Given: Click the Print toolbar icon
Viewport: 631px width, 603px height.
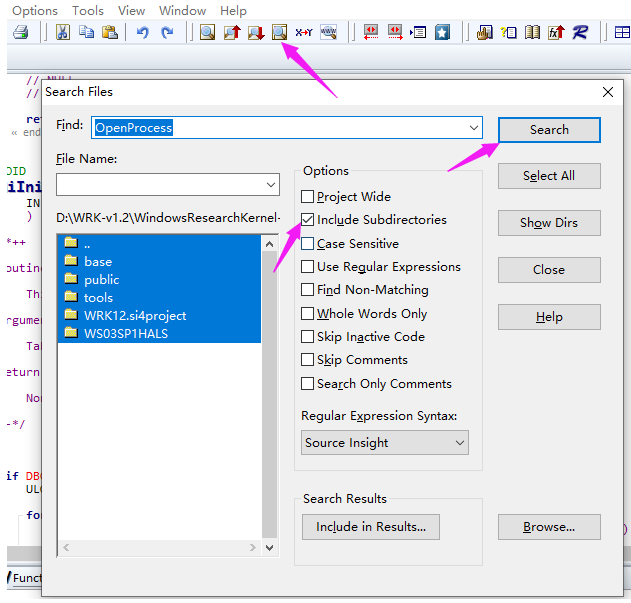Looking at the screenshot, I should tap(21, 32).
